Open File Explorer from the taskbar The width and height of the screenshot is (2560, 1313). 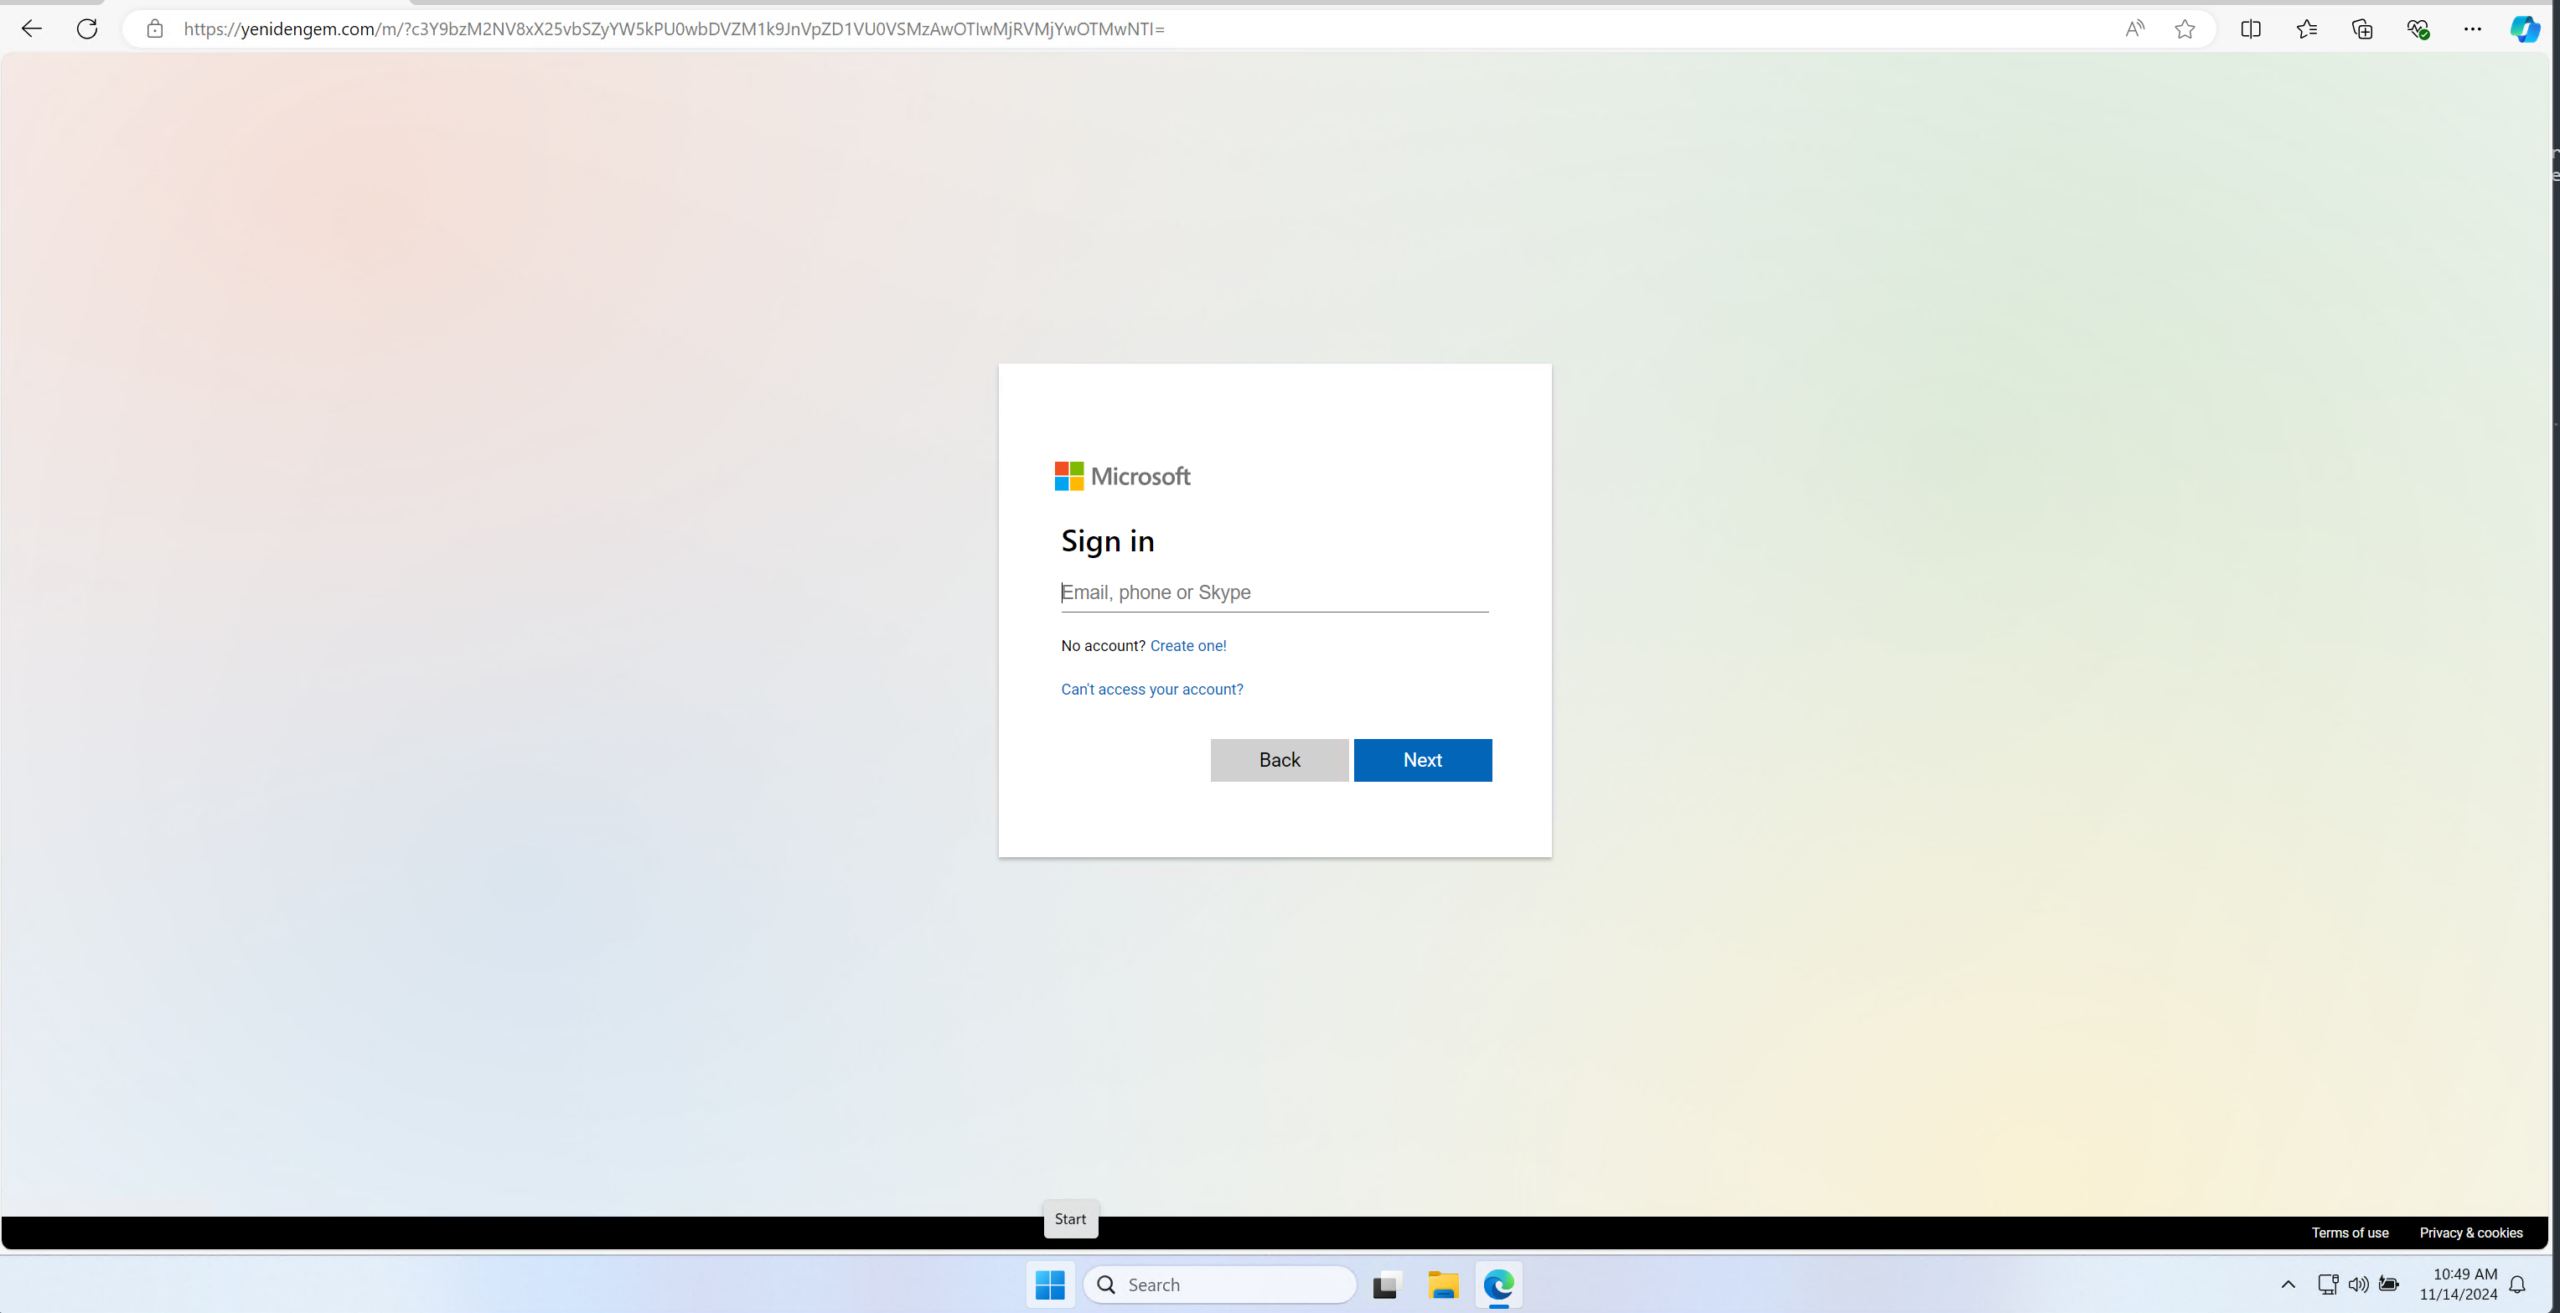1443,1284
